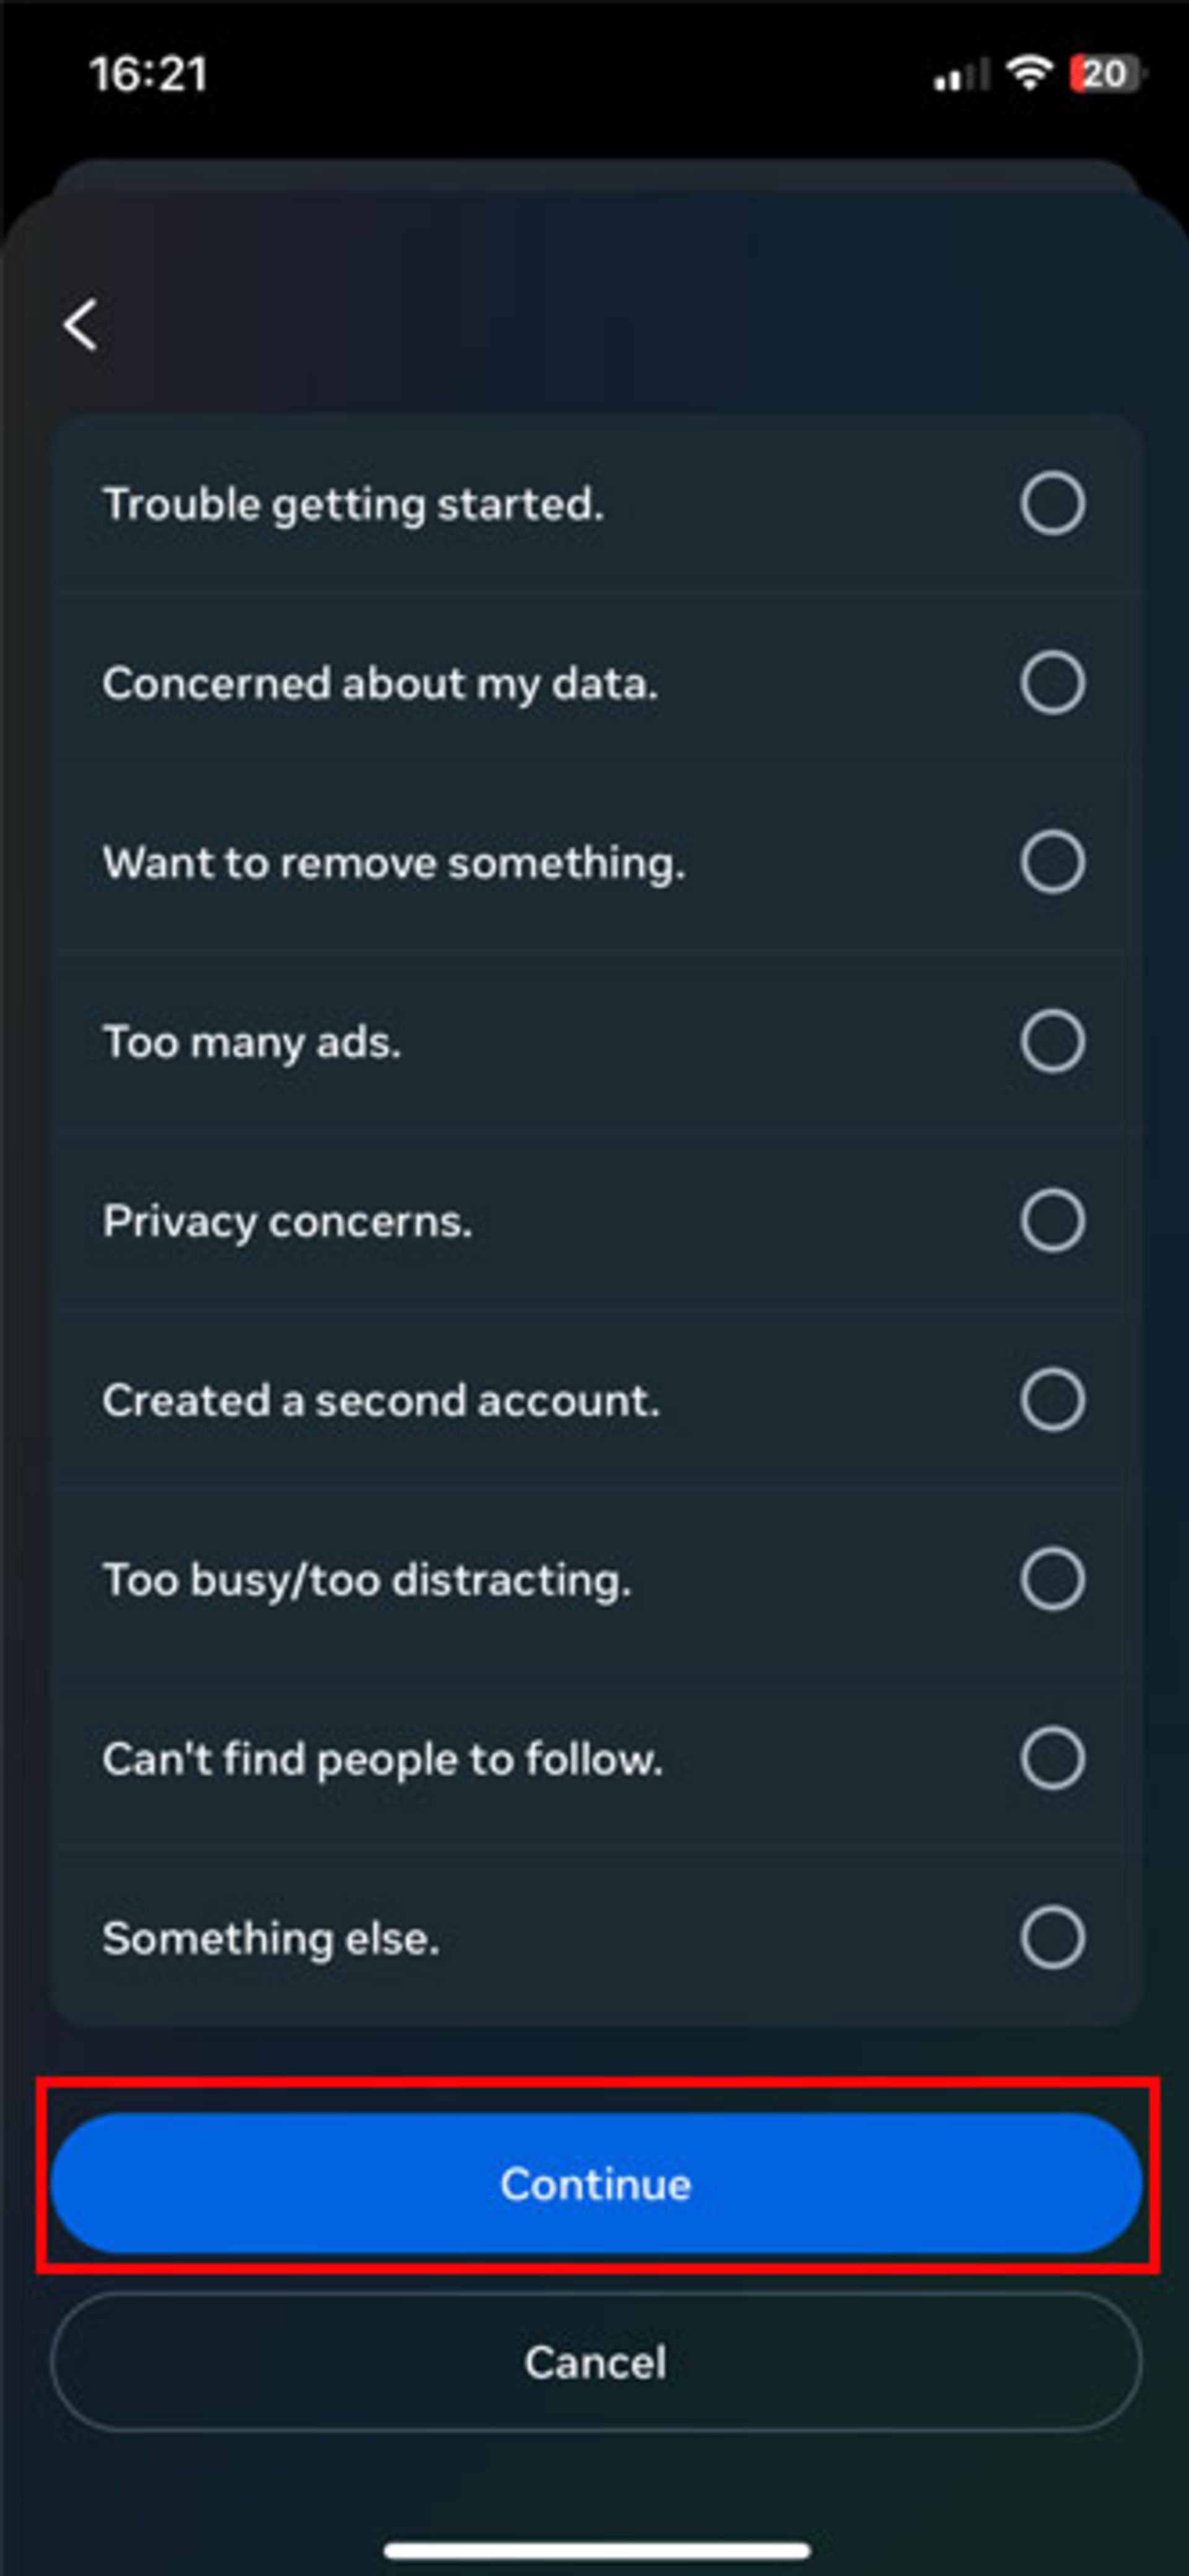Select the Too many ads radio button
The height and width of the screenshot is (2576, 1189).
point(1052,1041)
